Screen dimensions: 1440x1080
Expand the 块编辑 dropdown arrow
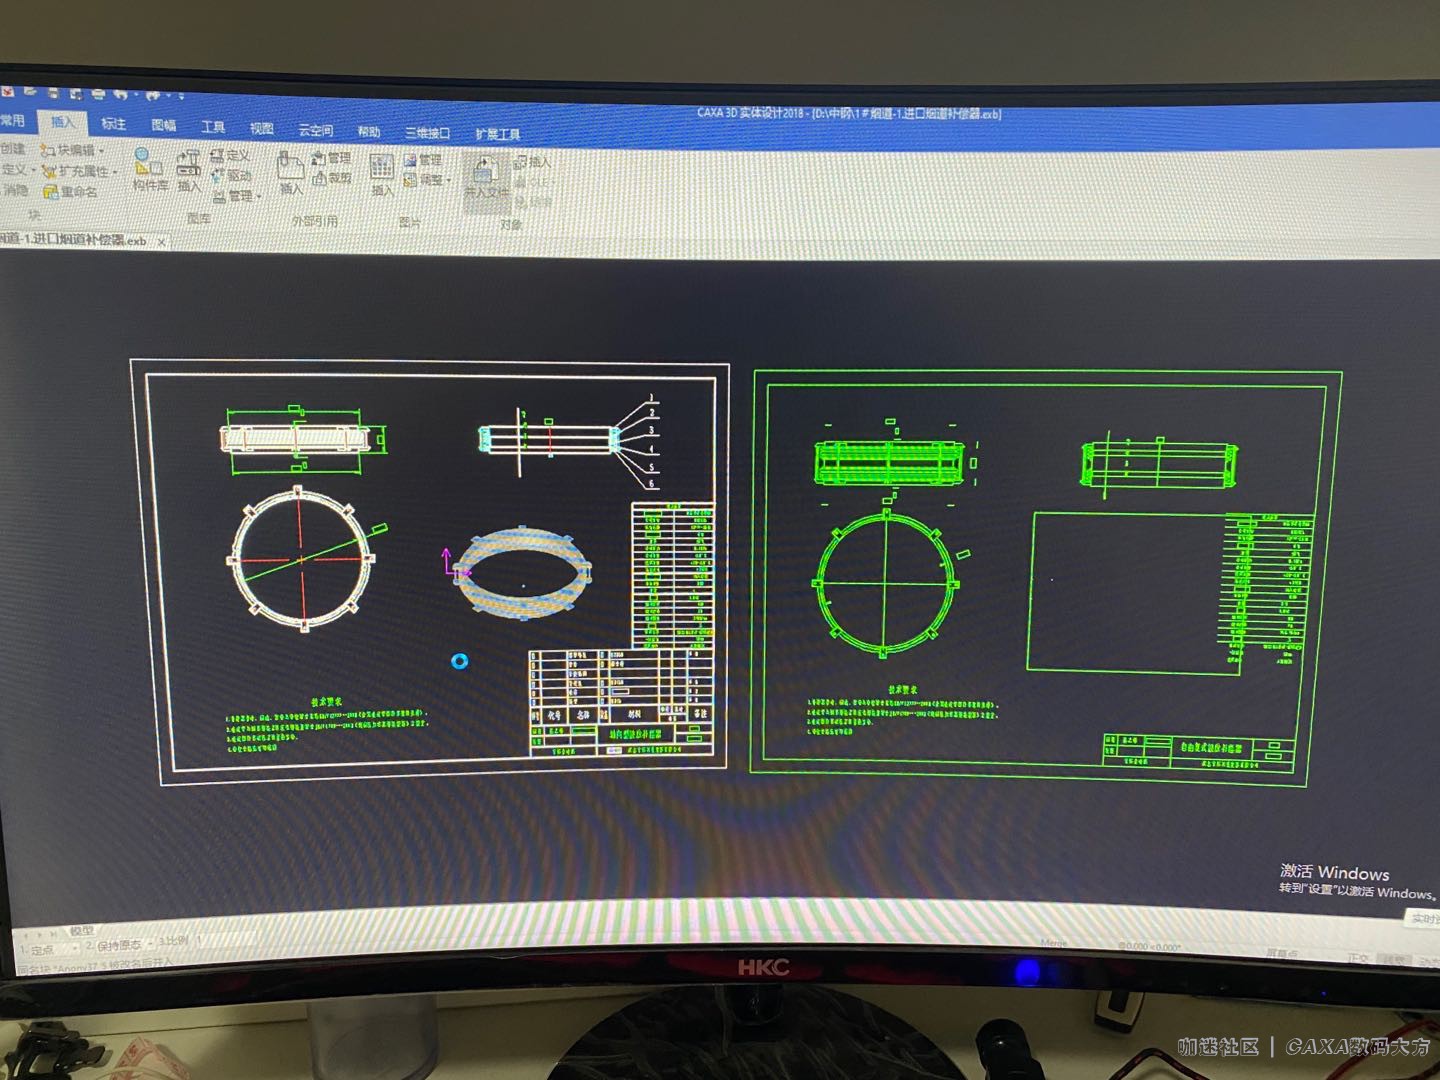(102, 151)
